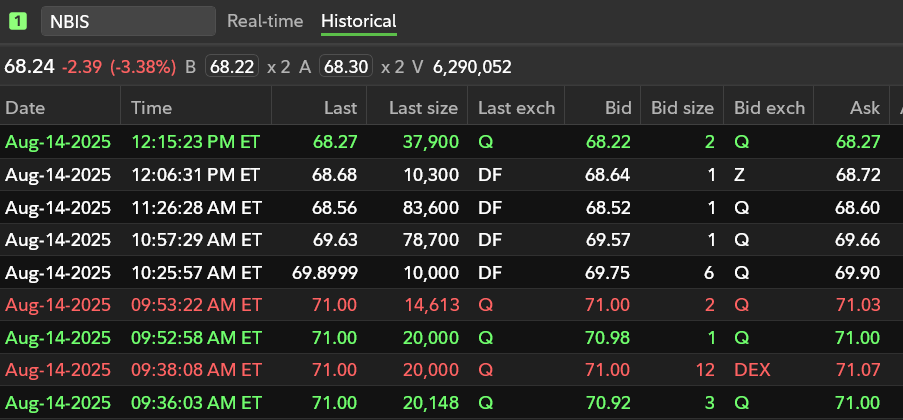Select the 11:26:28 AM ET row time
The image size is (903, 420).
coord(196,207)
